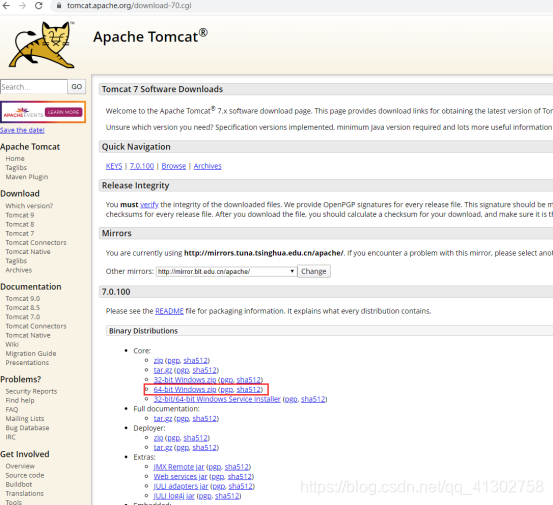
Task: Go to Home in sidebar
Action: tap(15, 159)
